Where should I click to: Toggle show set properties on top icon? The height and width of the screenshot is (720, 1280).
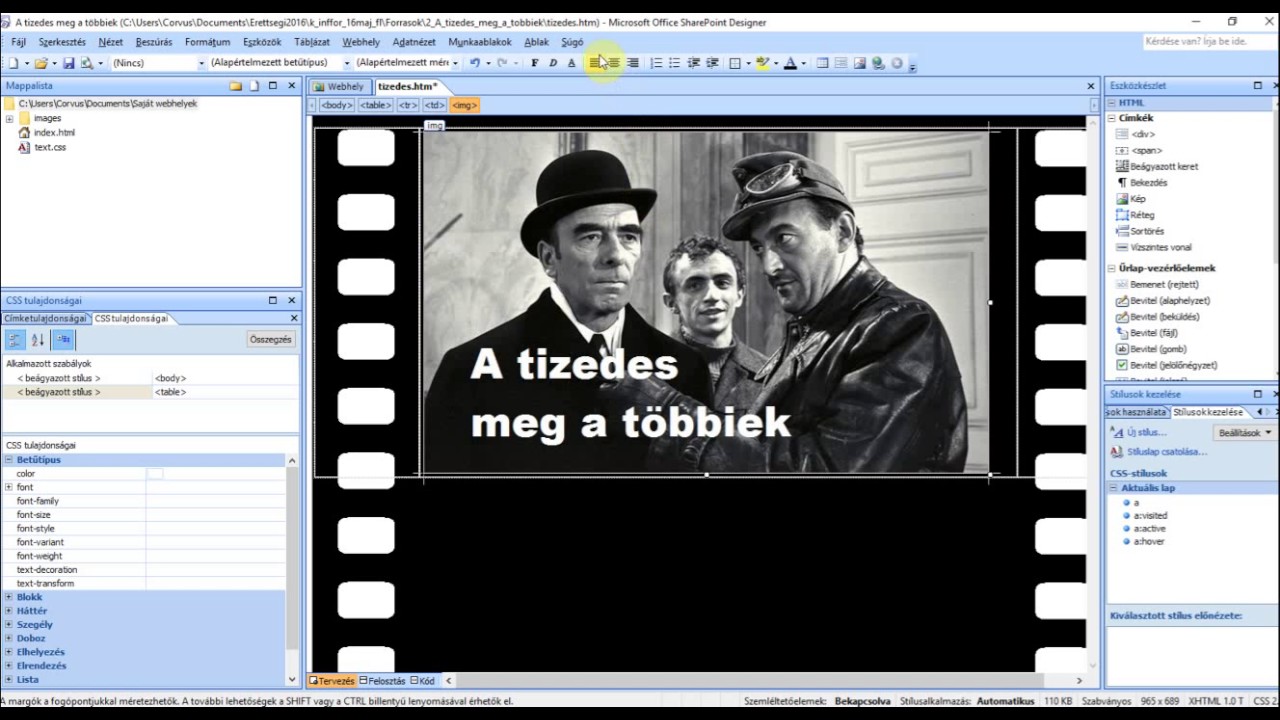(63, 340)
